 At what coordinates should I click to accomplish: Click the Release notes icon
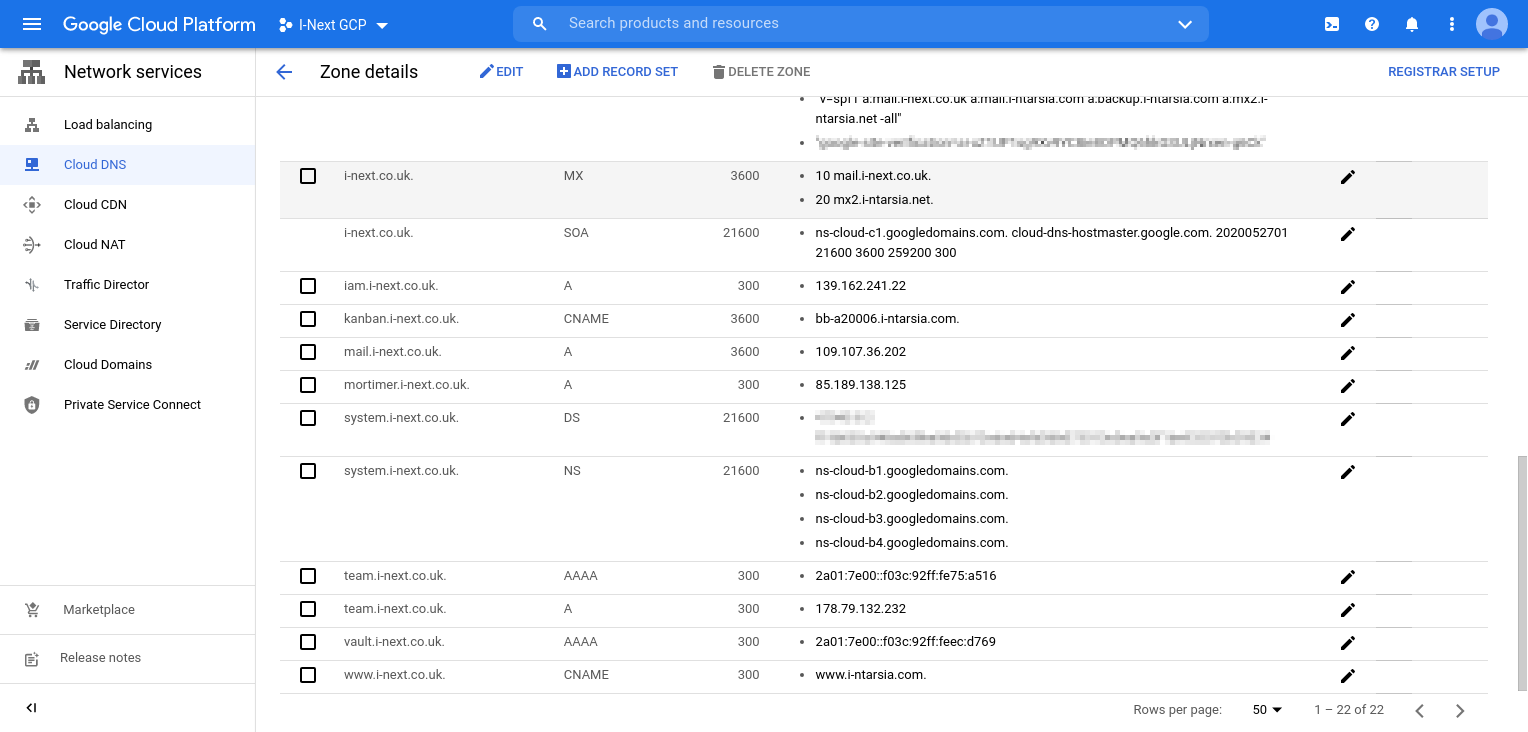(32, 658)
